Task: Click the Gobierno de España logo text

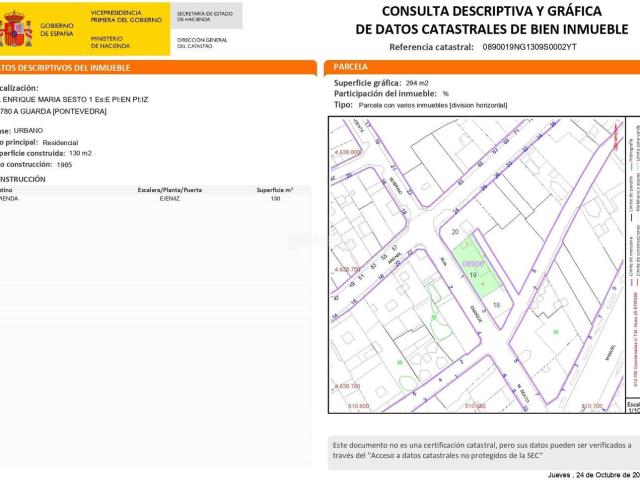Action: tap(56, 27)
